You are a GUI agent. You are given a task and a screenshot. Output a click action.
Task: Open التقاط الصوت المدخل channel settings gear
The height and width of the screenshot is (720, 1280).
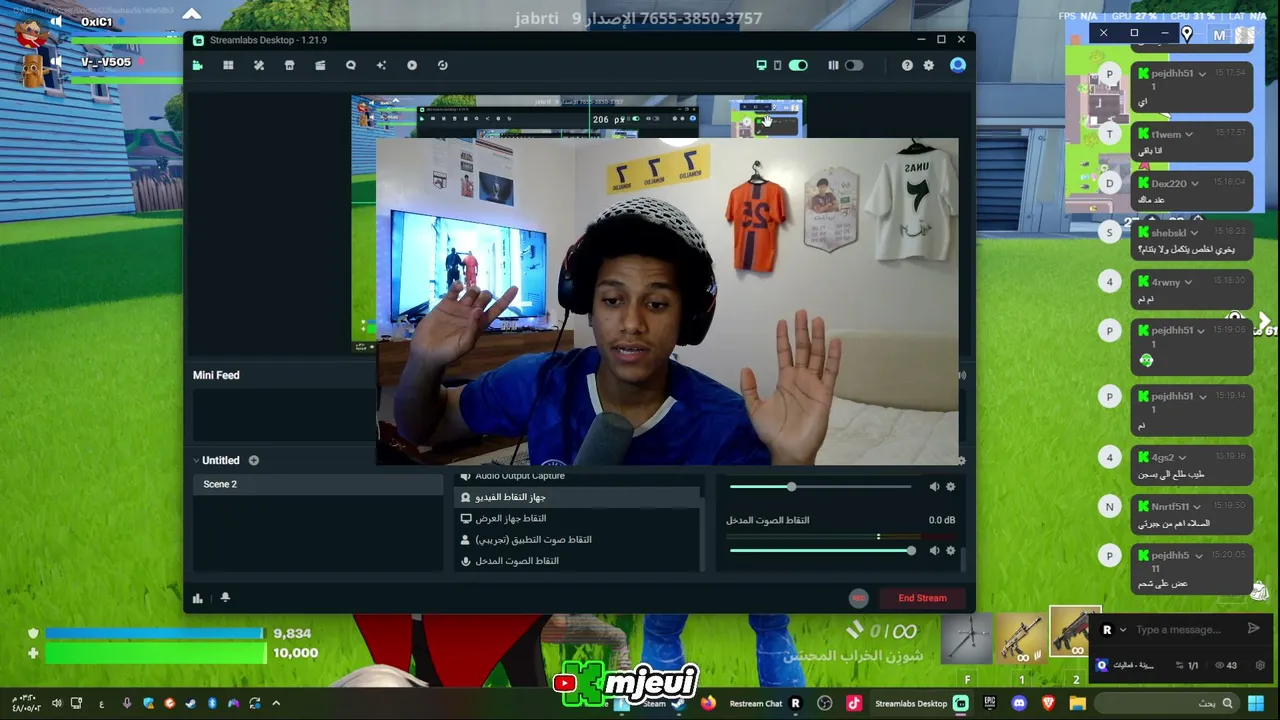951,550
